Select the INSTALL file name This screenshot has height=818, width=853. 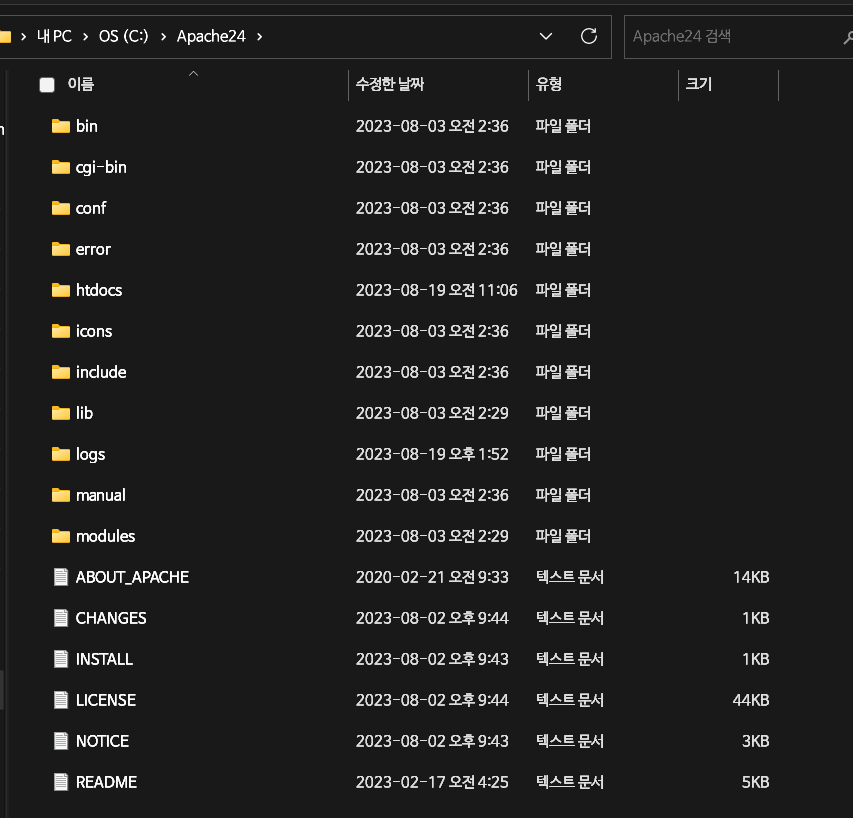104,659
